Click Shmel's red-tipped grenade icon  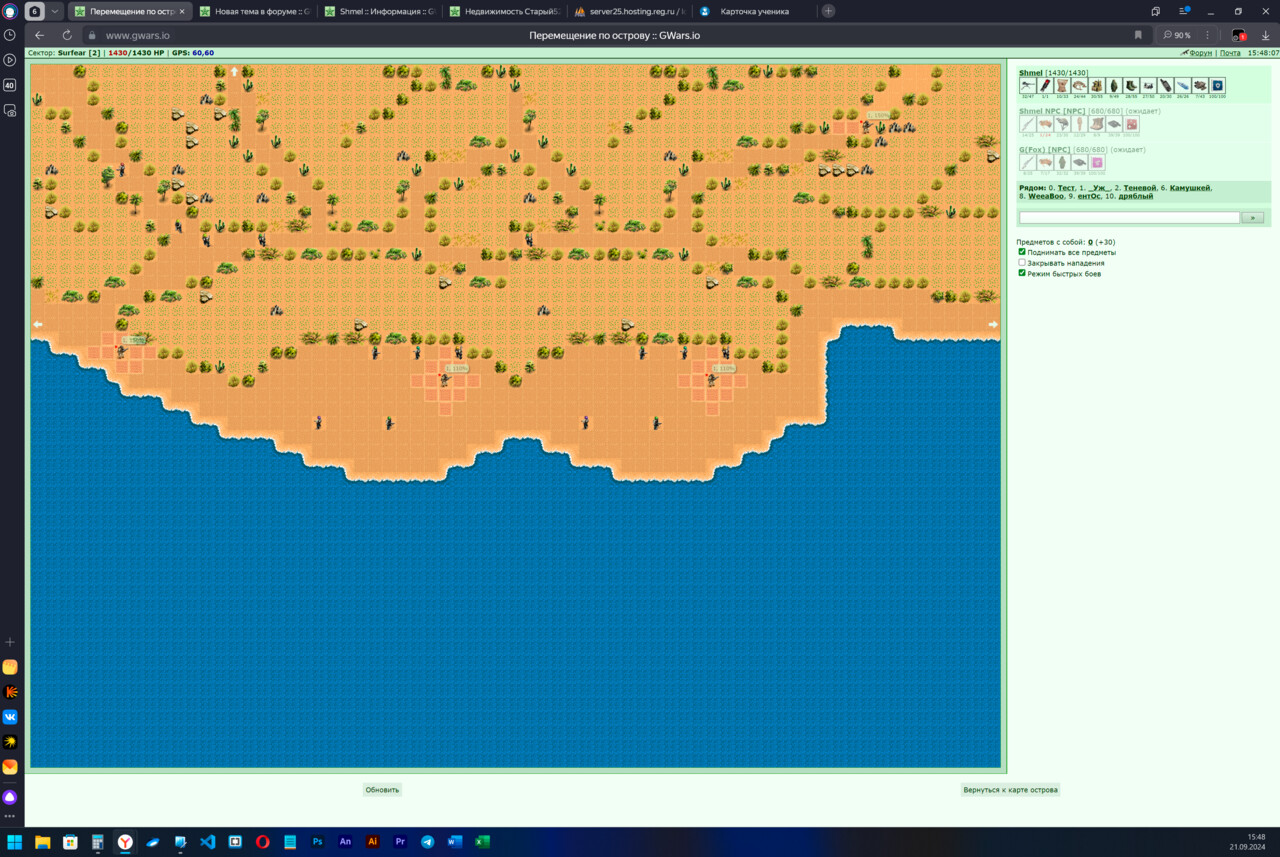click(1045, 85)
